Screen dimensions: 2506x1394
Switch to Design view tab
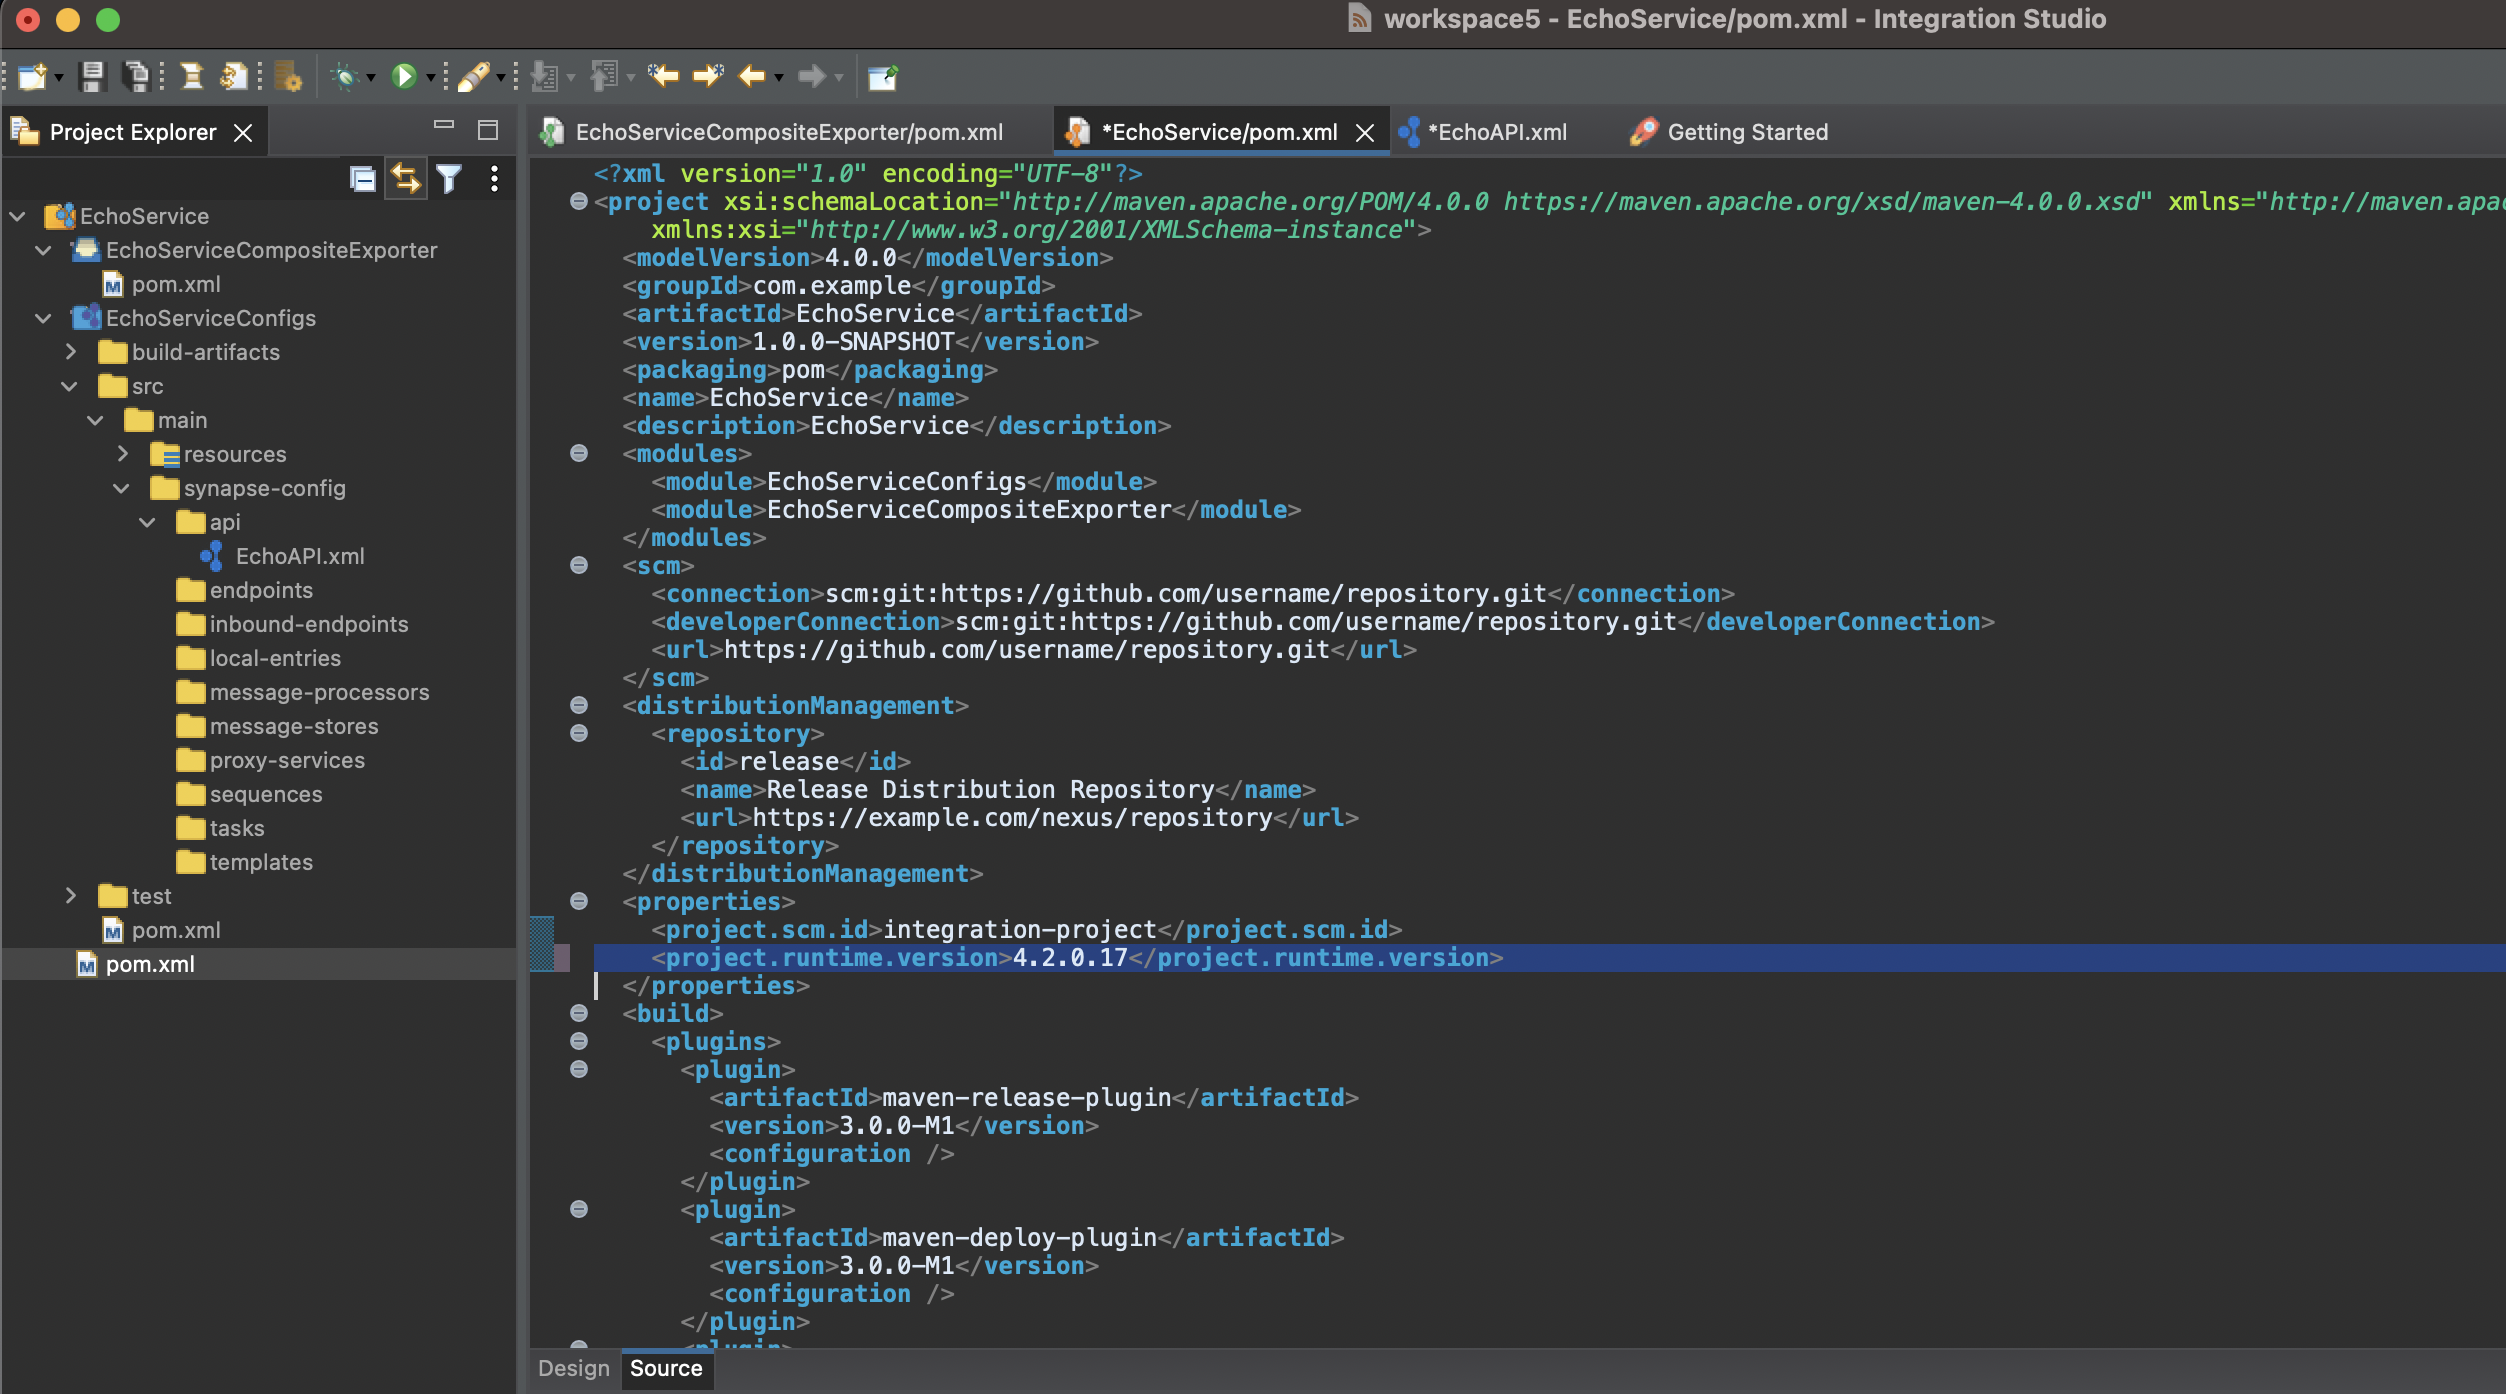(x=573, y=1368)
